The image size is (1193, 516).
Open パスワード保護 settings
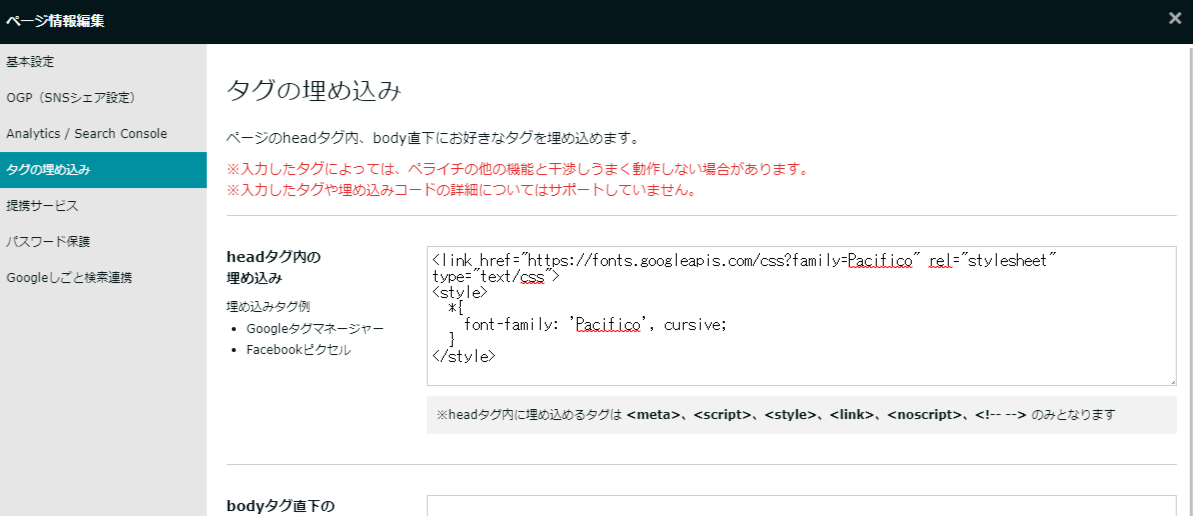pos(103,242)
